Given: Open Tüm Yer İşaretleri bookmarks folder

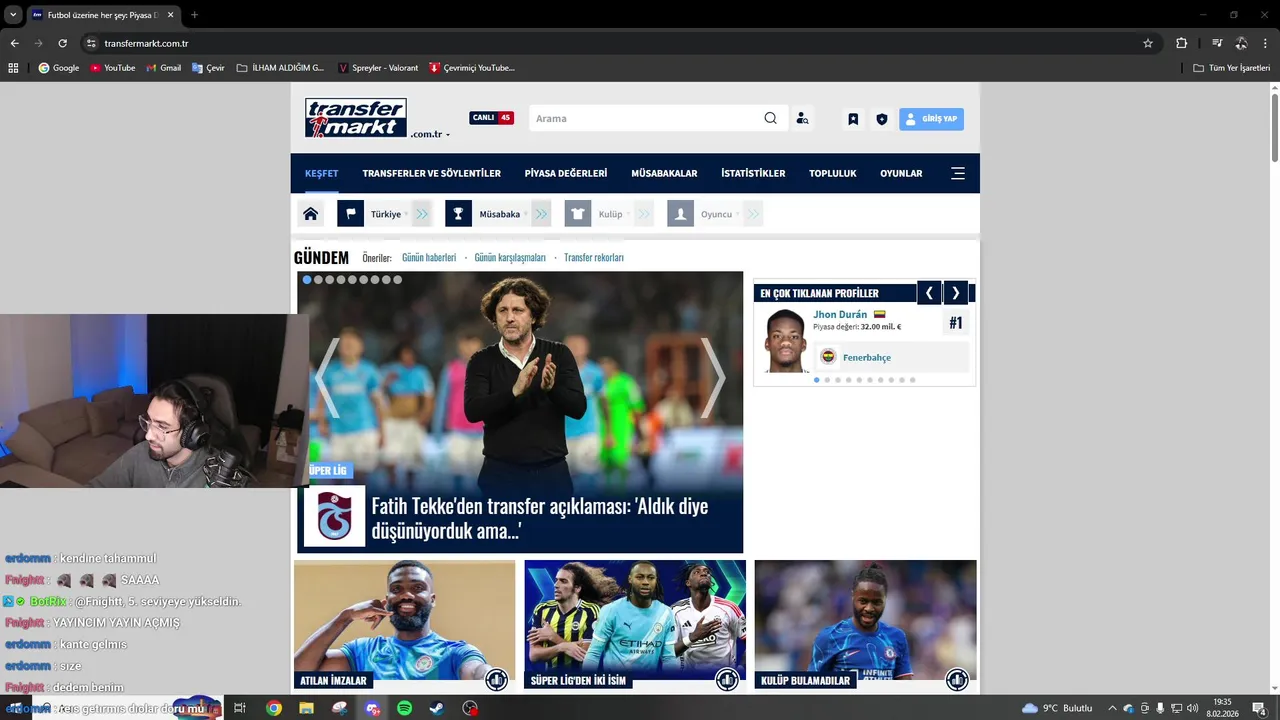Looking at the screenshot, I should (x=1231, y=68).
